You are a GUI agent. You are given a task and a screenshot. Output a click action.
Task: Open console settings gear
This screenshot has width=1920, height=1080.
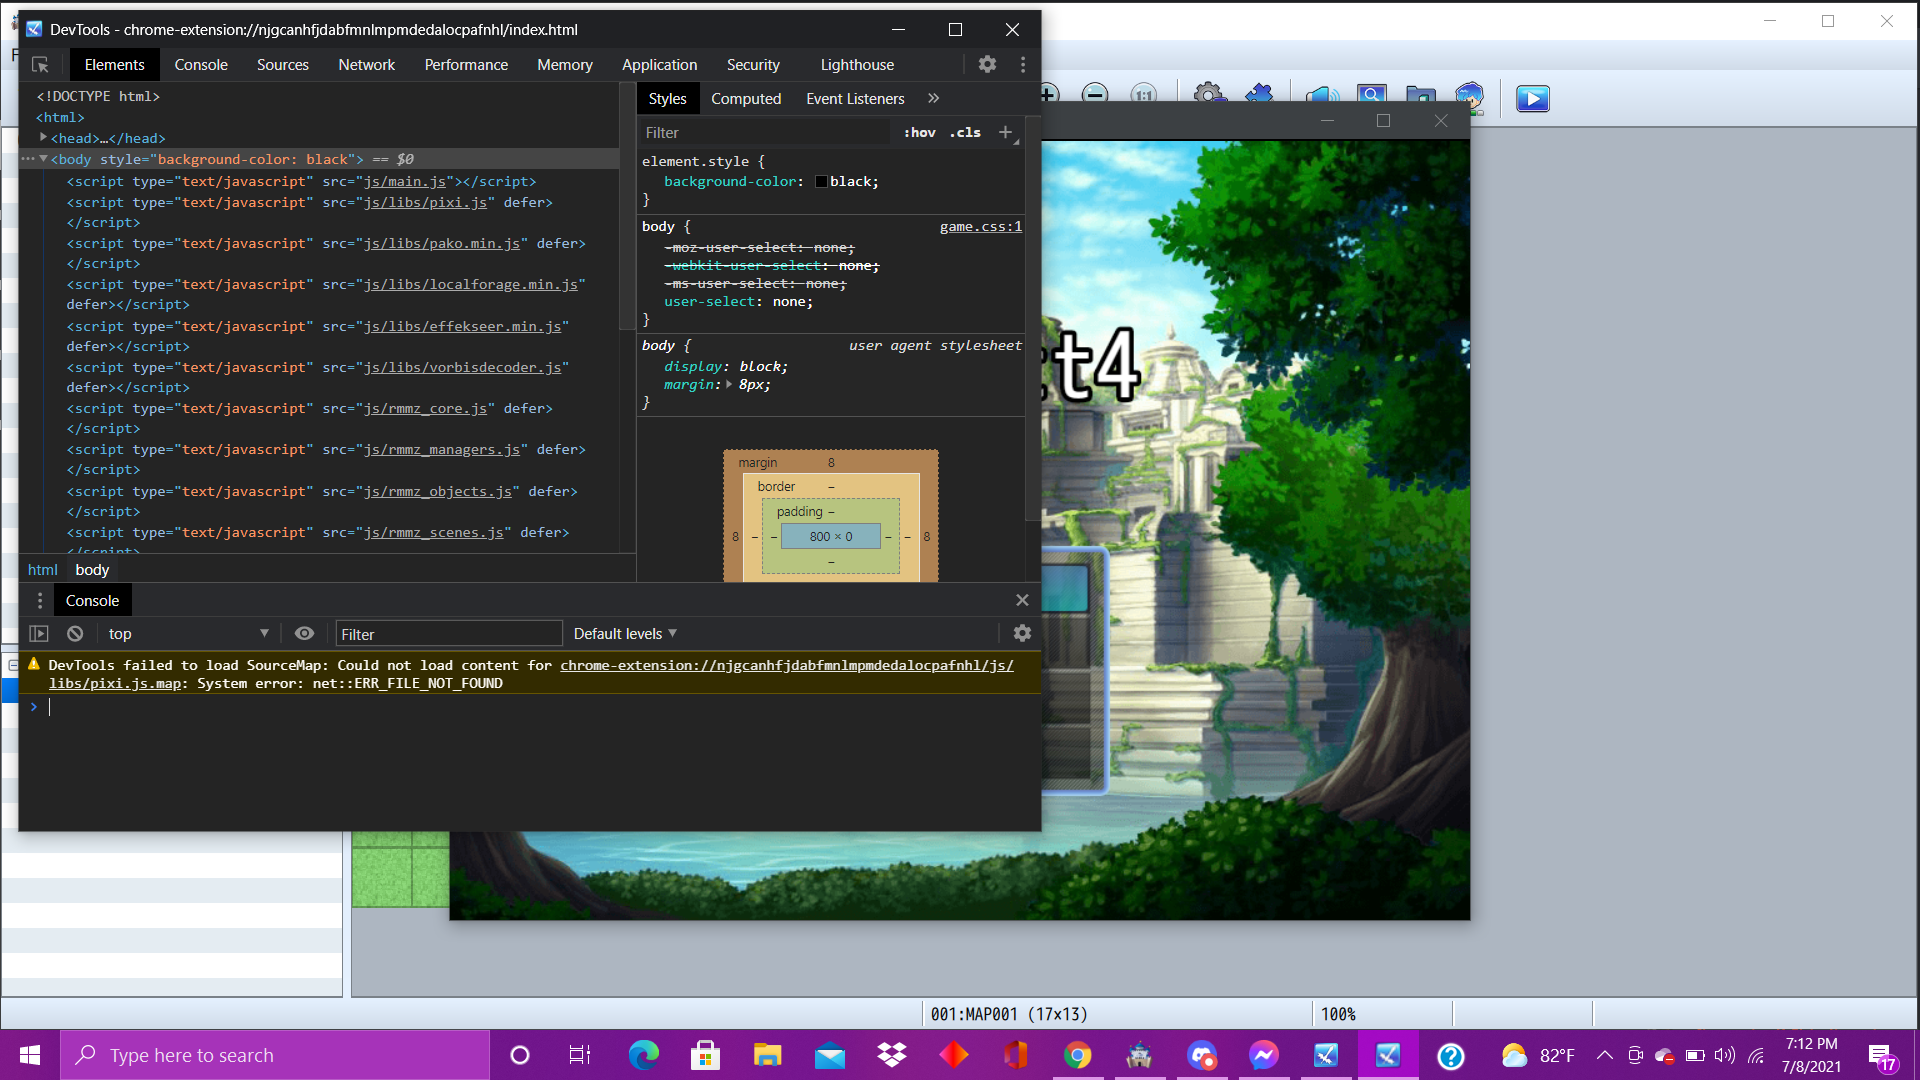coord(1022,633)
